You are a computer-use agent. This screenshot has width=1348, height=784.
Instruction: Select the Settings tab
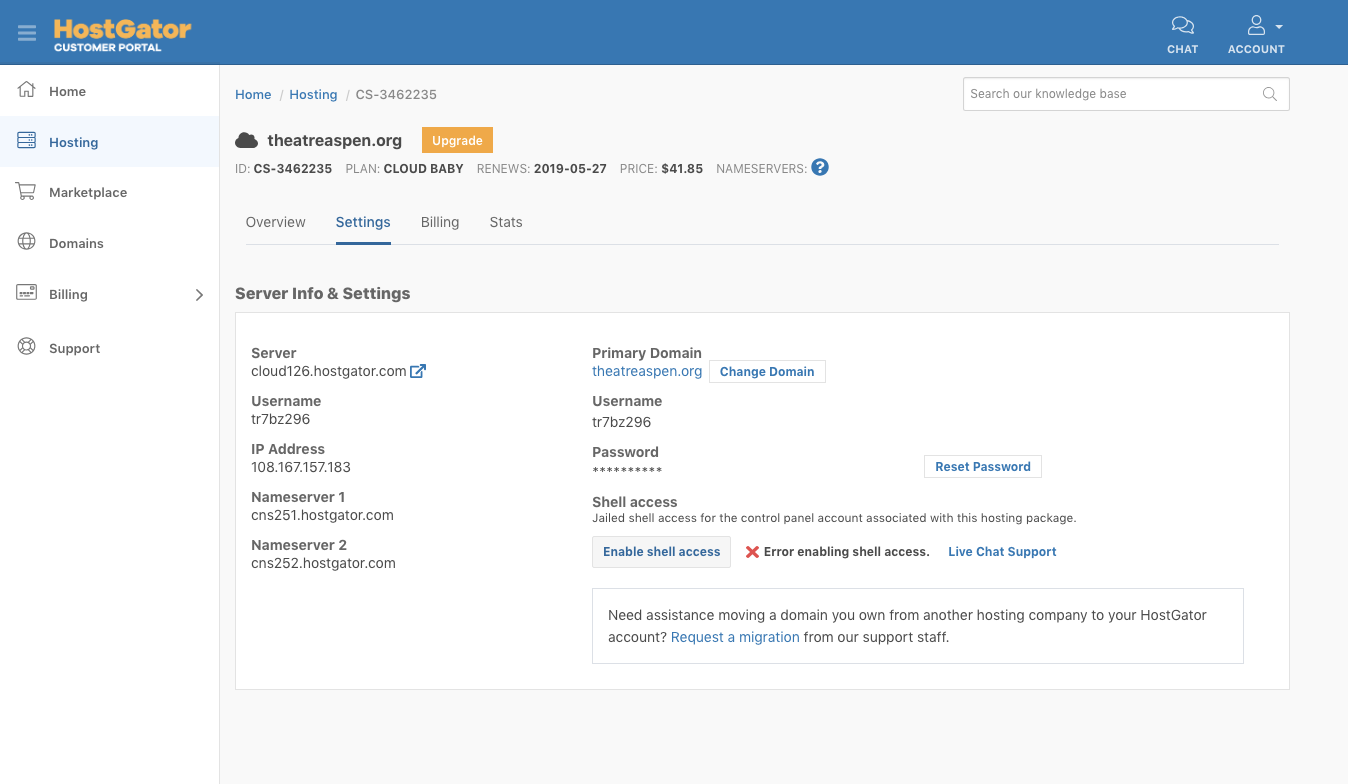pyautogui.click(x=363, y=222)
